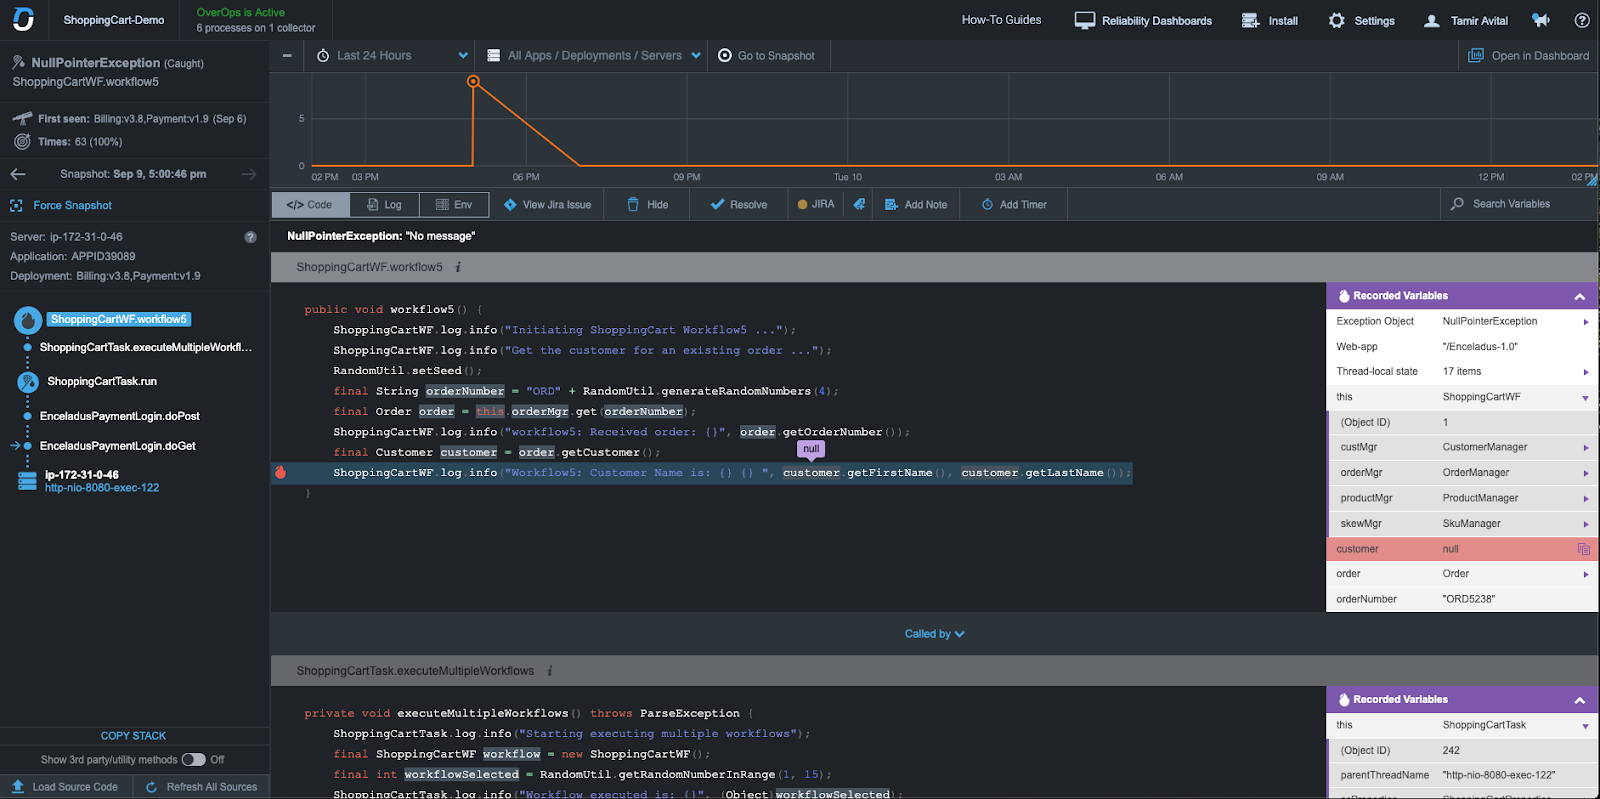Switch to the Code tab
Viewport: 1600px width, 799px height.
coord(310,205)
